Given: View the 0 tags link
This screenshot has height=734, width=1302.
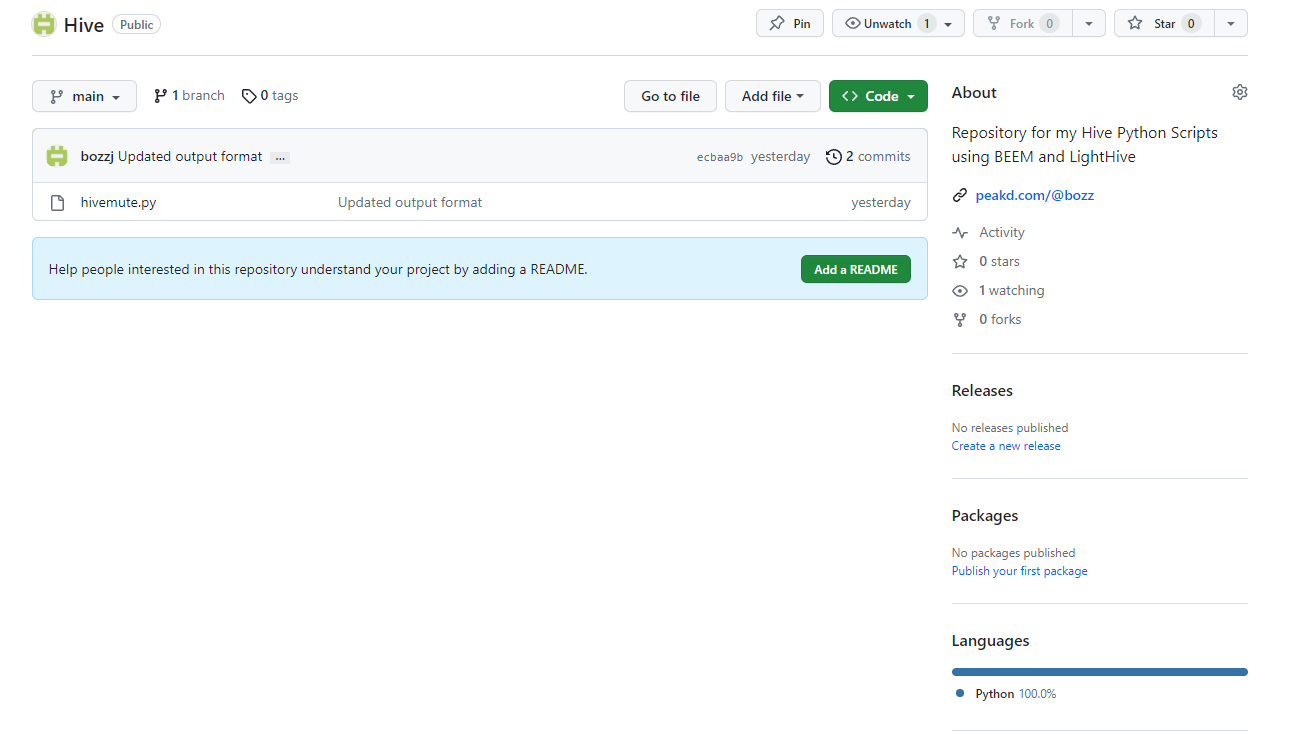Looking at the screenshot, I should pos(270,96).
